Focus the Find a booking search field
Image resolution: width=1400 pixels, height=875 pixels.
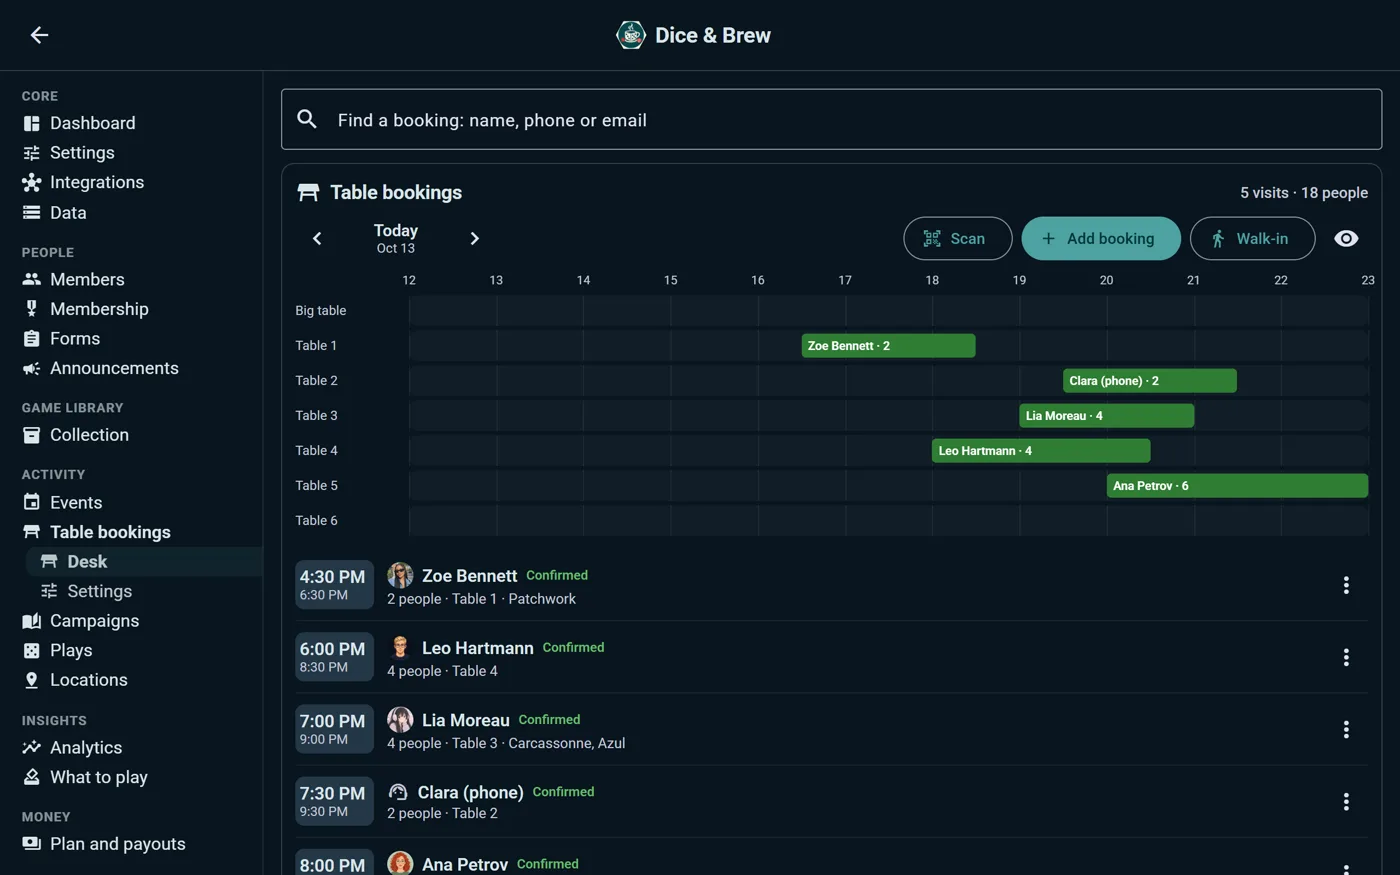pyautogui.click(x=831, y=120)
